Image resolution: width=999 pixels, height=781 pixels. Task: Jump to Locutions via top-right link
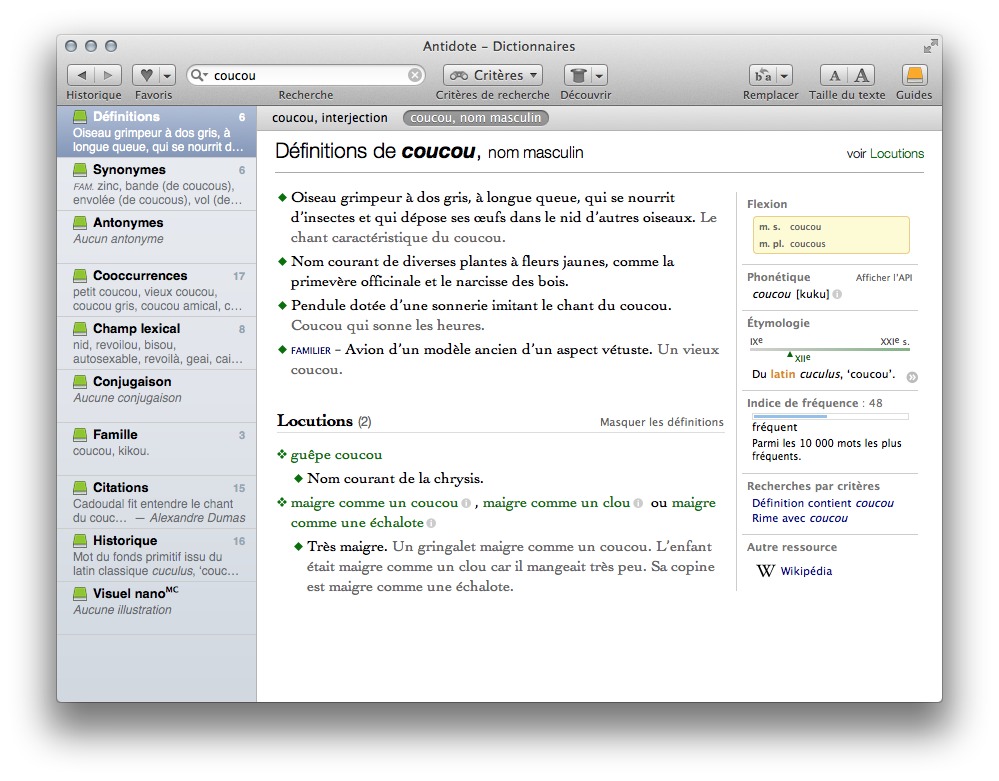[x=896, y=154]
